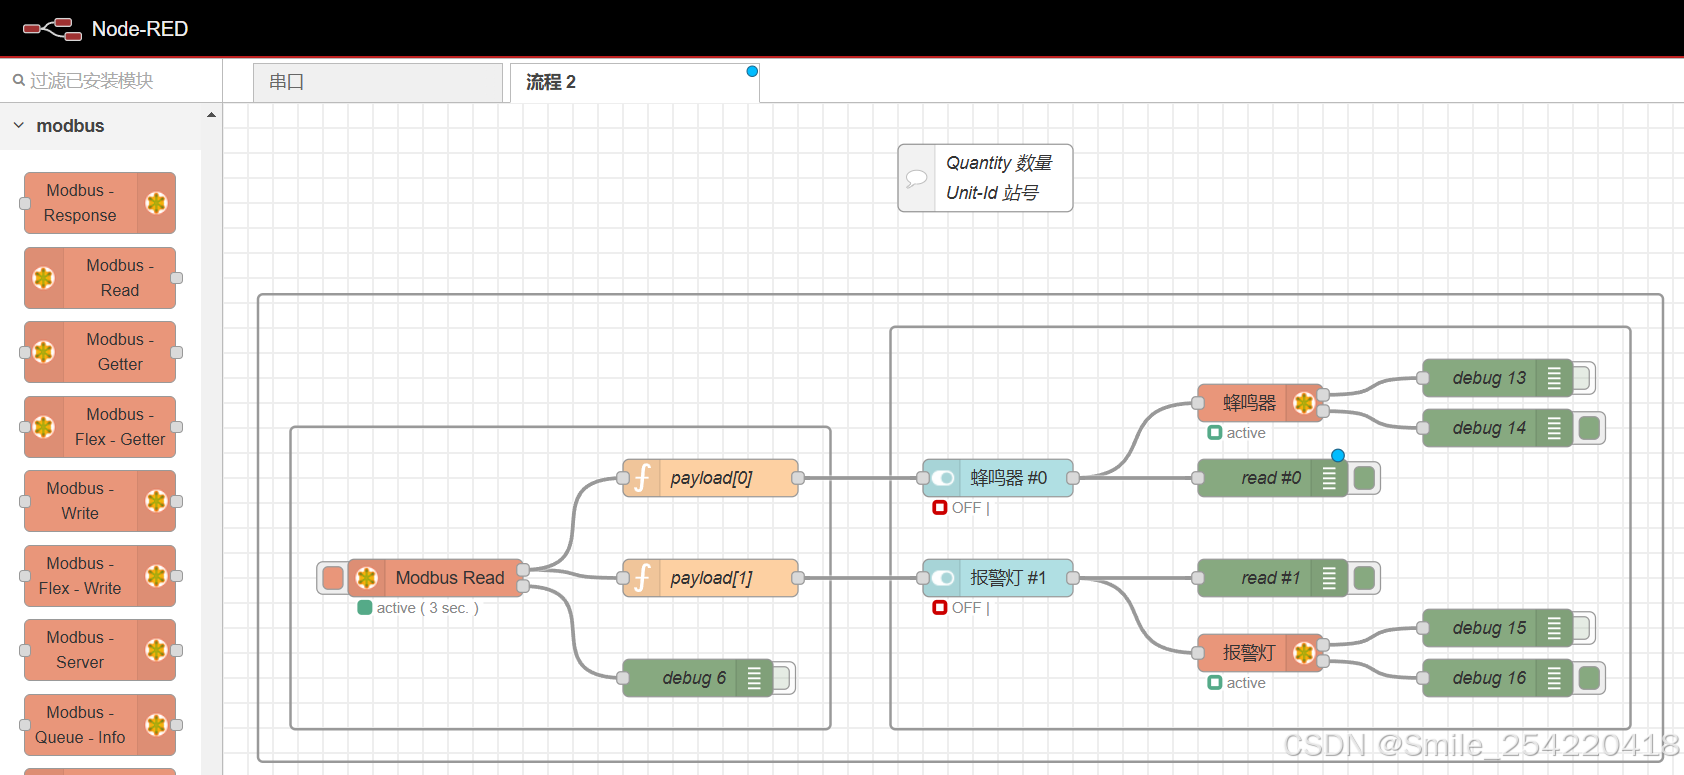Toggle debug 15 output button
1684x775 pixels.
pos(1582,628)
